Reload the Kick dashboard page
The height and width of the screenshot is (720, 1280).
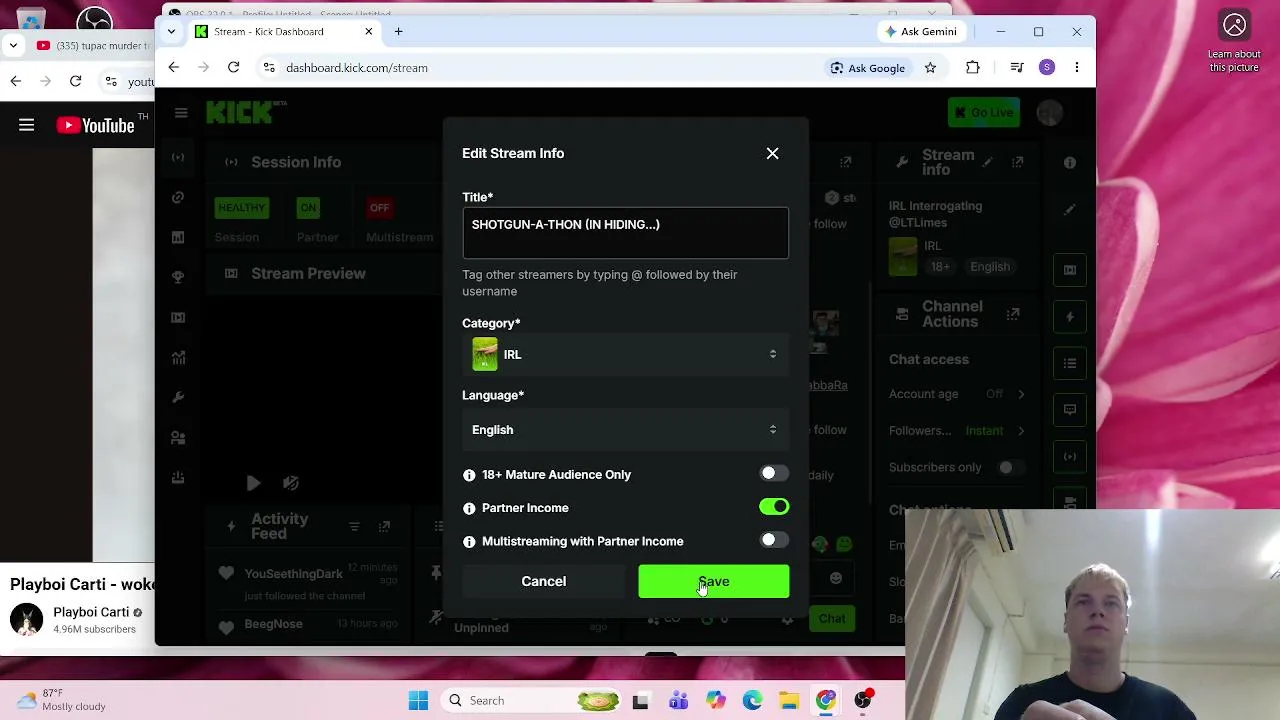point(233,67)
